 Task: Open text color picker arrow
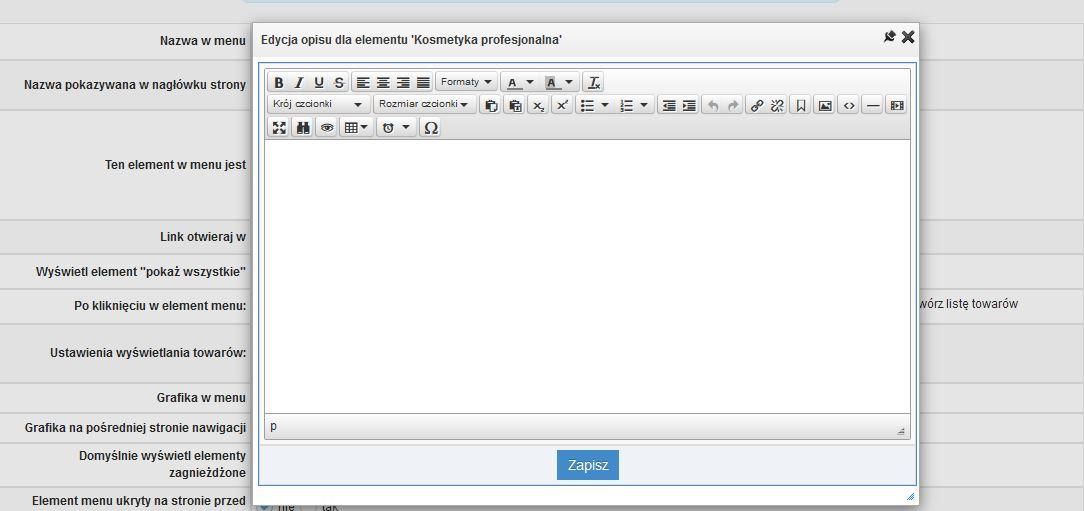pos(530,82)
